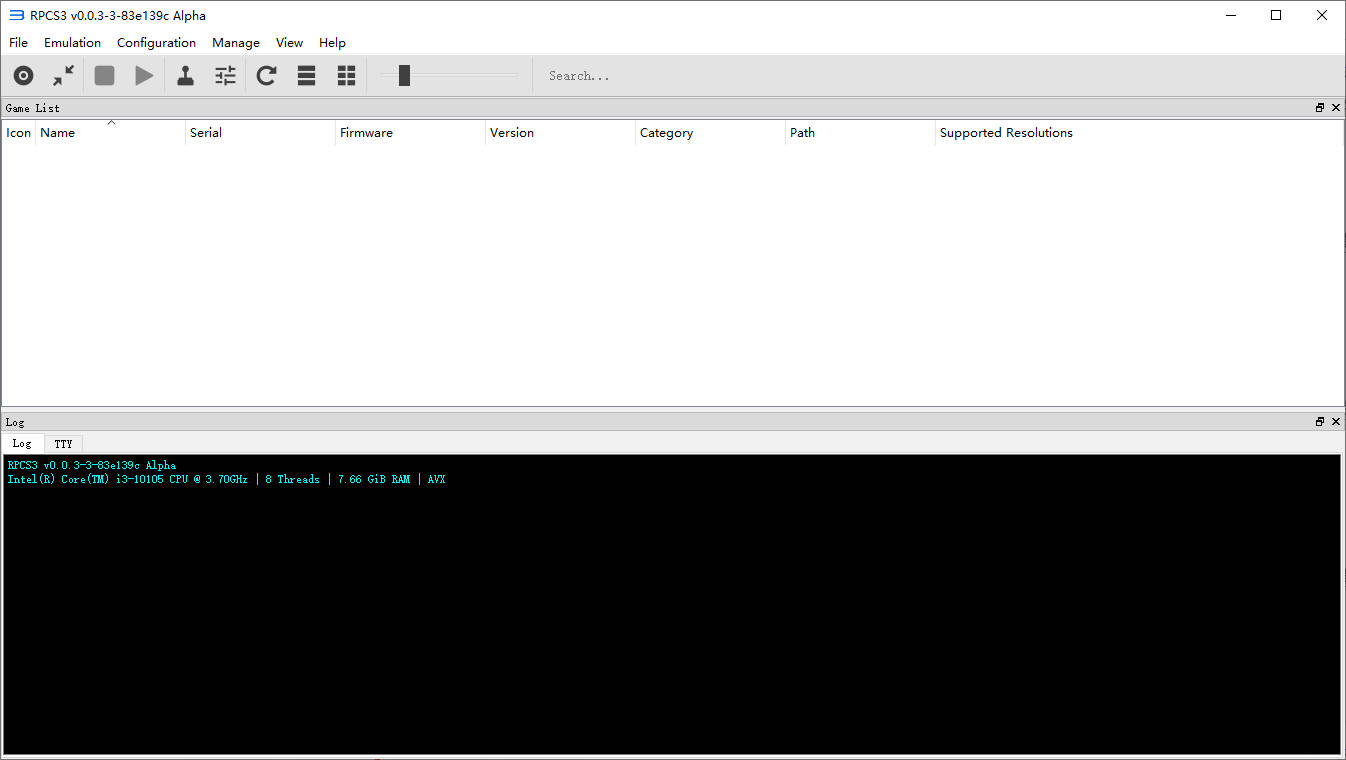Sort game list by Serial column
Viewport: 1346px width, 760px height.
coord(260,132)
